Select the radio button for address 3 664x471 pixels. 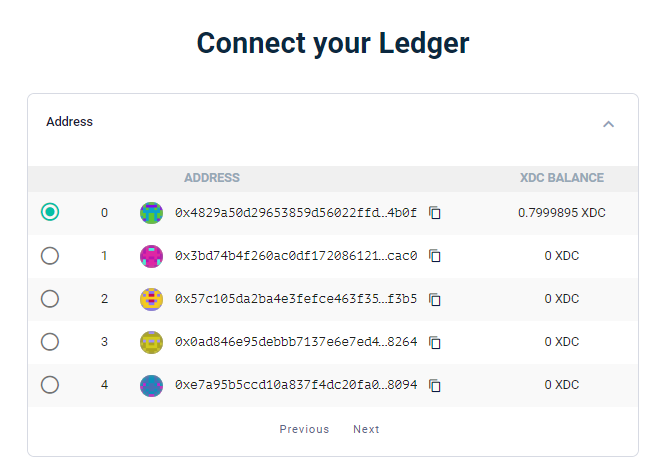[50, 342]
